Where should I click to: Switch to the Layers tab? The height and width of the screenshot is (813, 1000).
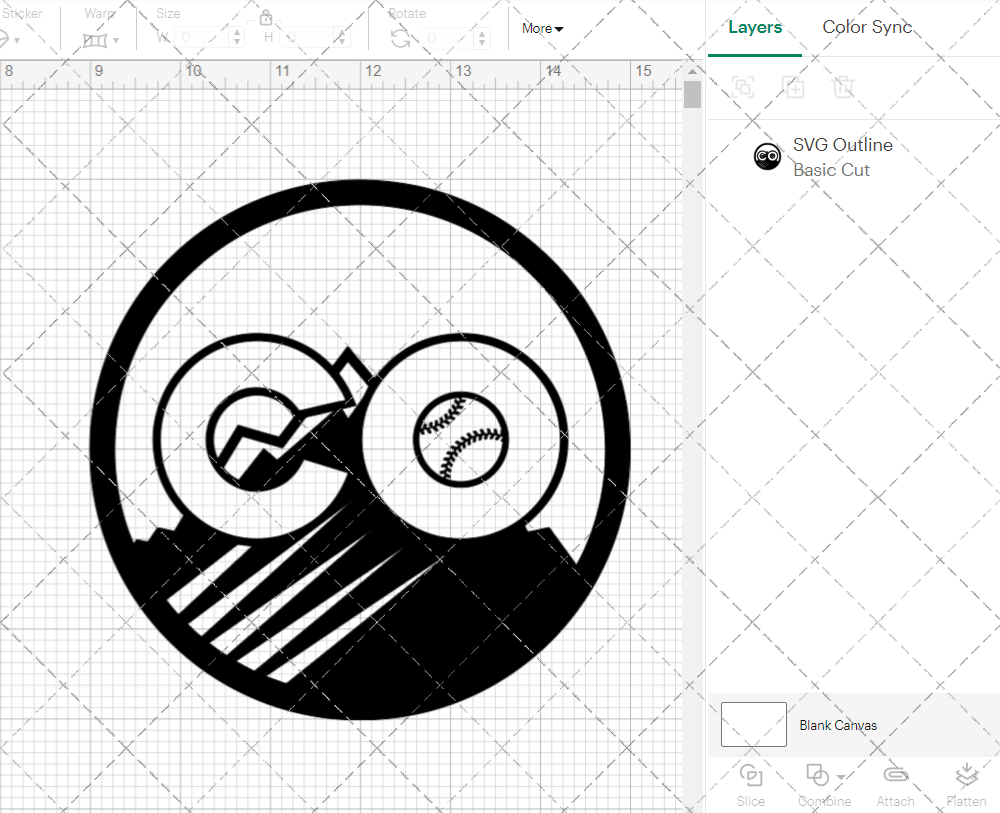point(755,28)
